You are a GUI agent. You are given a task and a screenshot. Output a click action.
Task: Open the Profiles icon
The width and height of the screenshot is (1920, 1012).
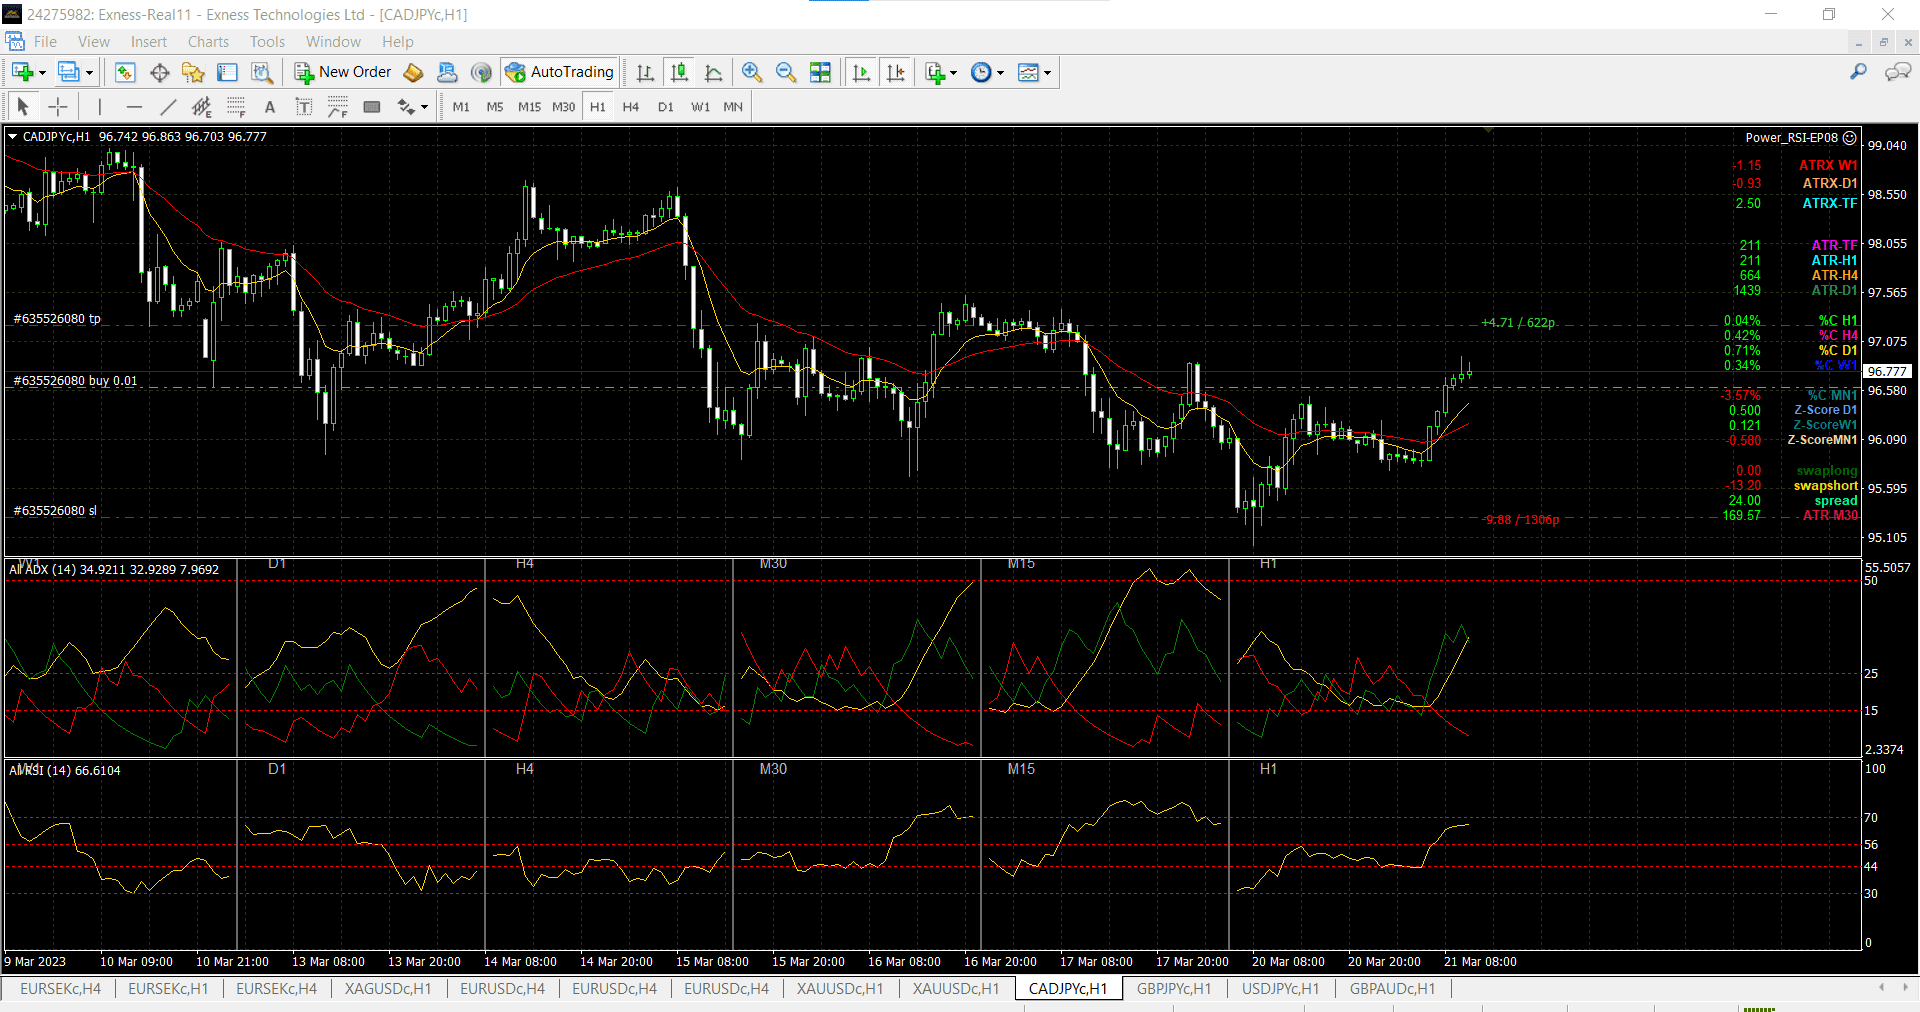pyautogui.click(x=68, y=72)
